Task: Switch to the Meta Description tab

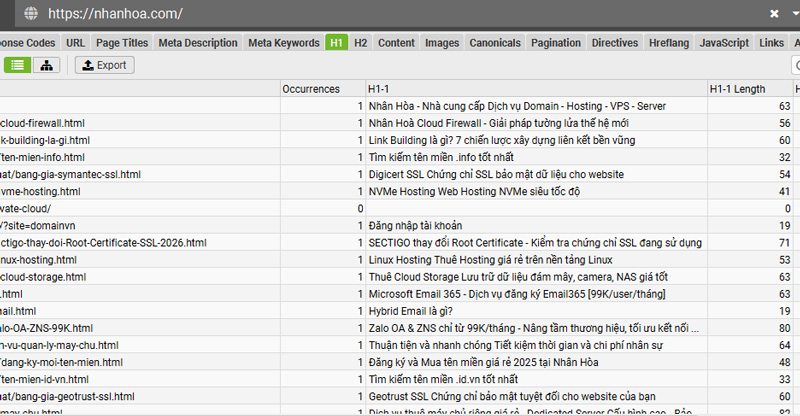Action: pyautogui.click(x=197, y=43)
